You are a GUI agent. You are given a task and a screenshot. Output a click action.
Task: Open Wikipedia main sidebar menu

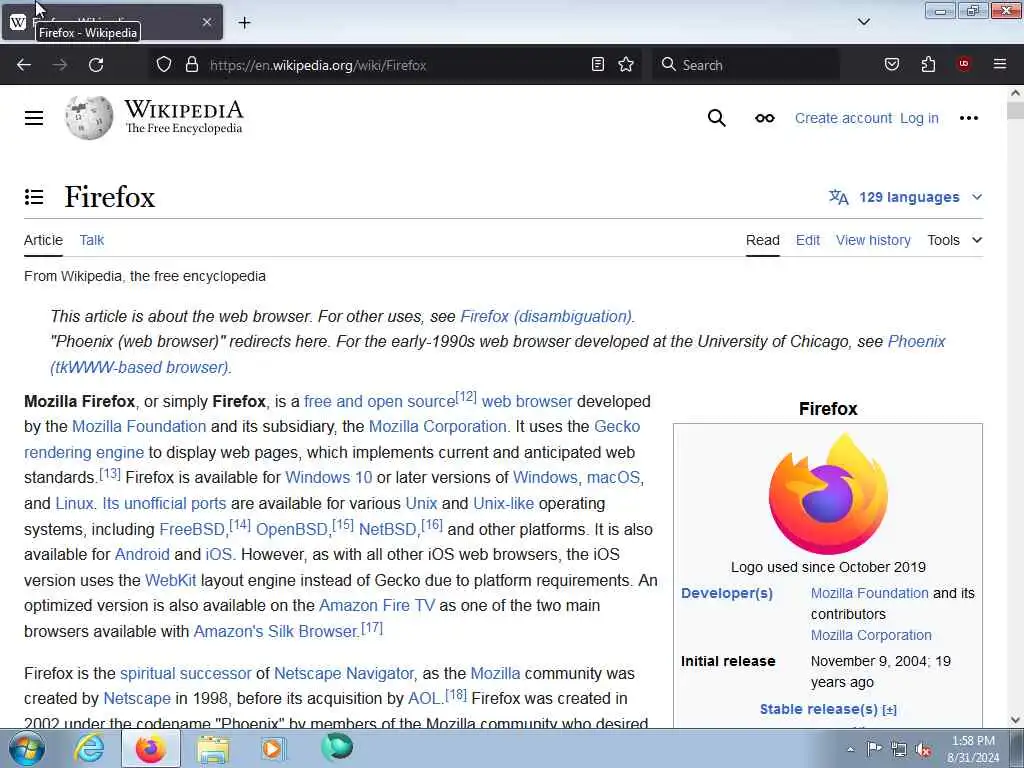(34, 118)
